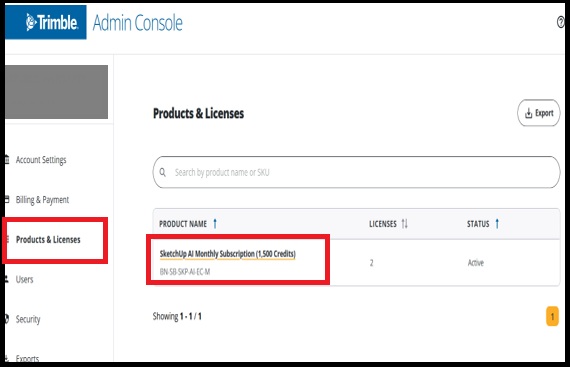Click the Security shield icon

pyautogui.click(x=7, y=319)
